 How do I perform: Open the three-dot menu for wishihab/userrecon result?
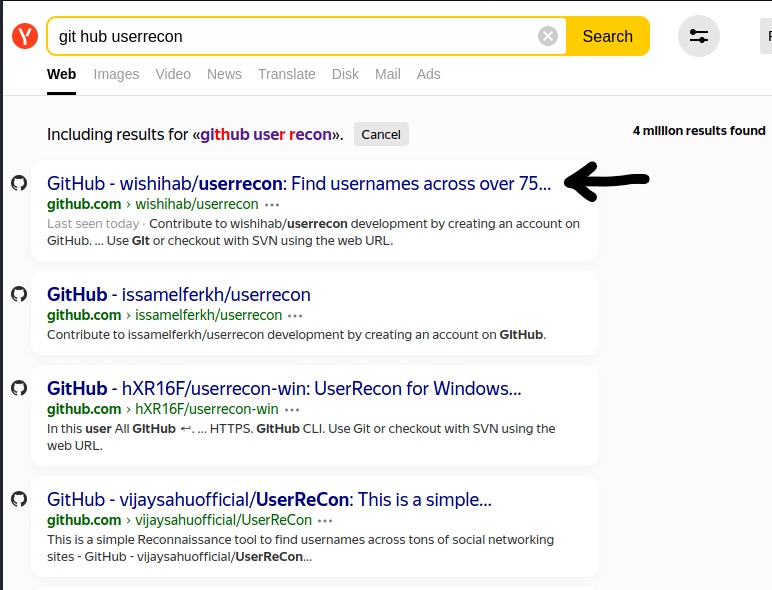pyautogui.click(x=272, y=204)
